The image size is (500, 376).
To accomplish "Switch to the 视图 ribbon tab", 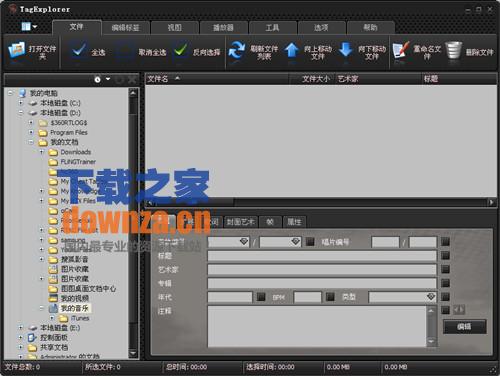I will (175, 28).
